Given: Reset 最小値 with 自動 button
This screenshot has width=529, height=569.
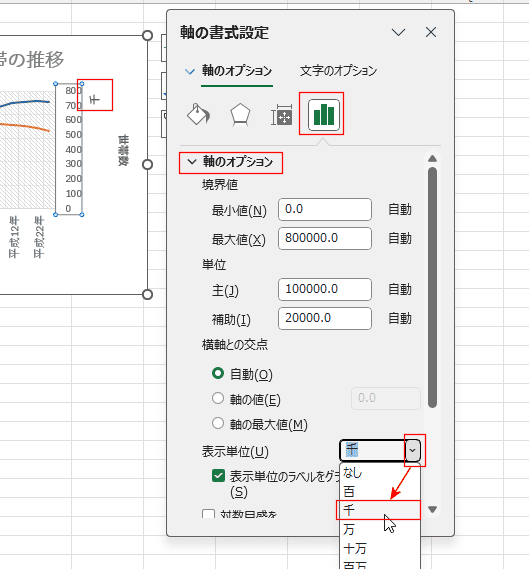Looking at the screenshot, I should click(399, 209).
